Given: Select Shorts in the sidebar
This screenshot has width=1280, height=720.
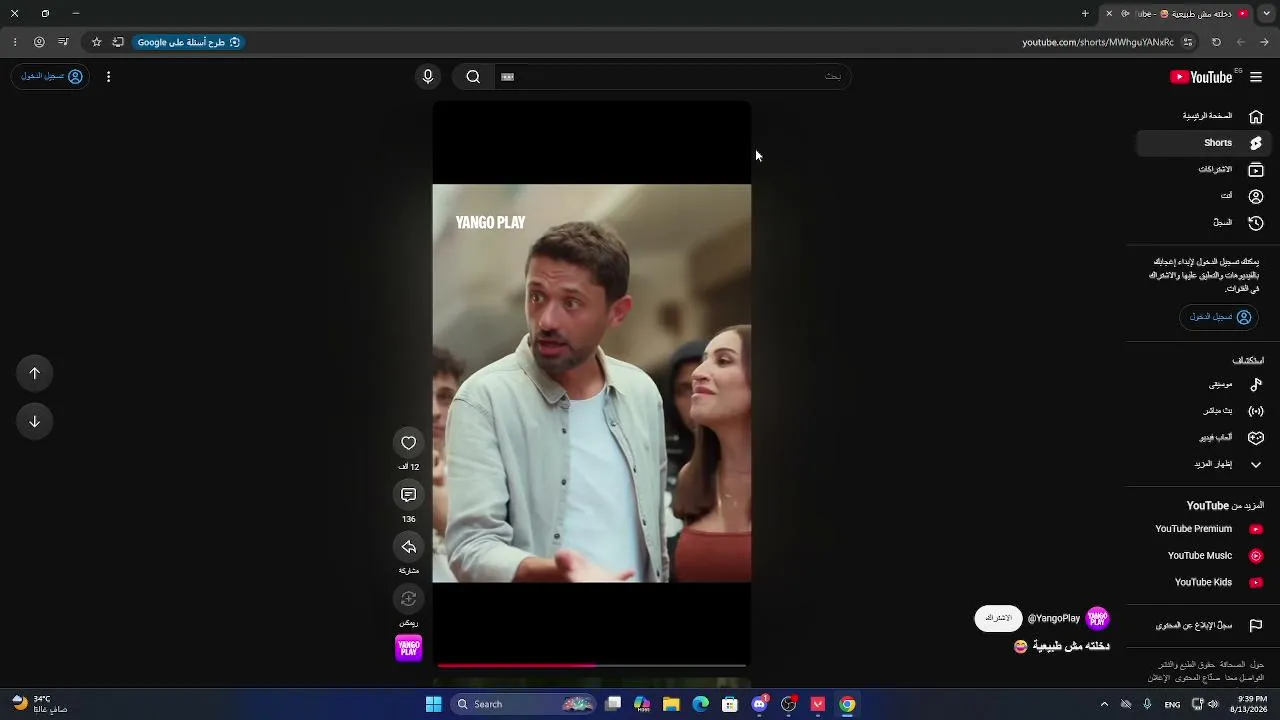Looking at the screenshot, I should [1204, 143].
